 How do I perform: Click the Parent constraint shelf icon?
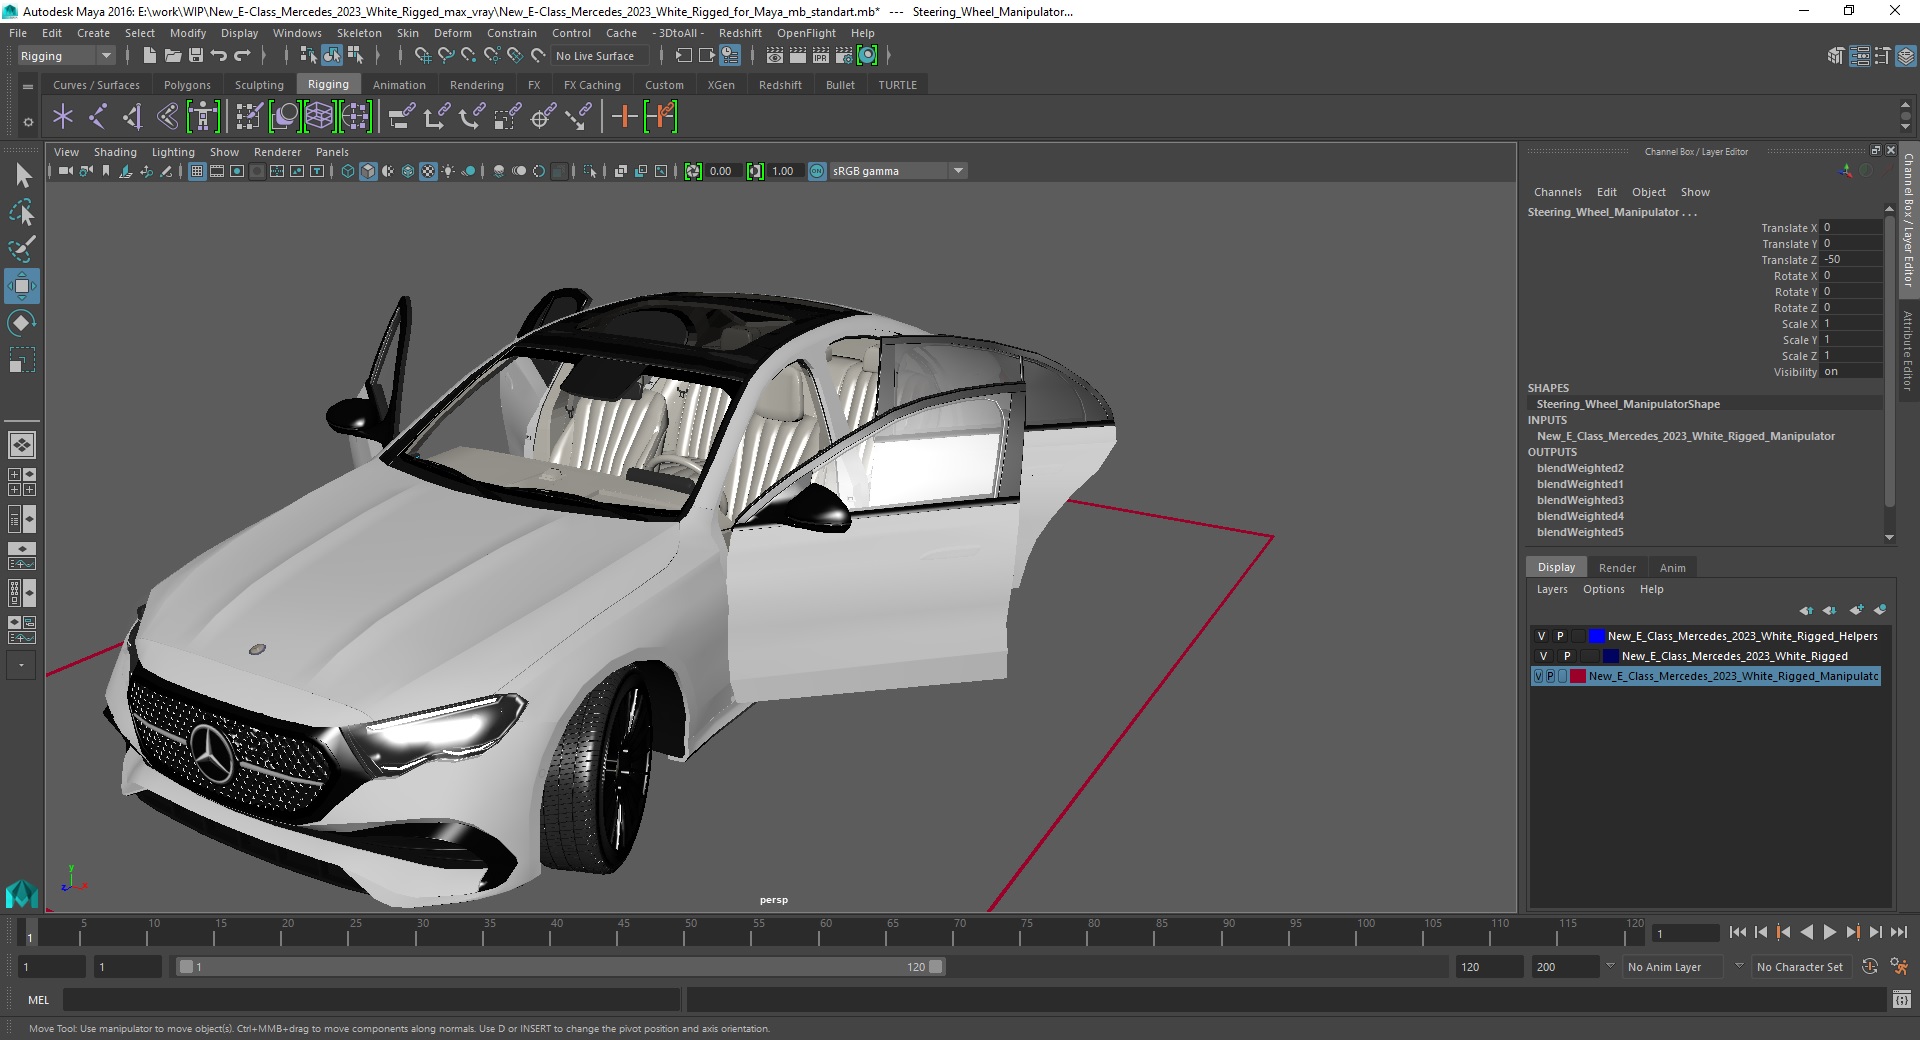pyautogui.click(x=402, y=117)
